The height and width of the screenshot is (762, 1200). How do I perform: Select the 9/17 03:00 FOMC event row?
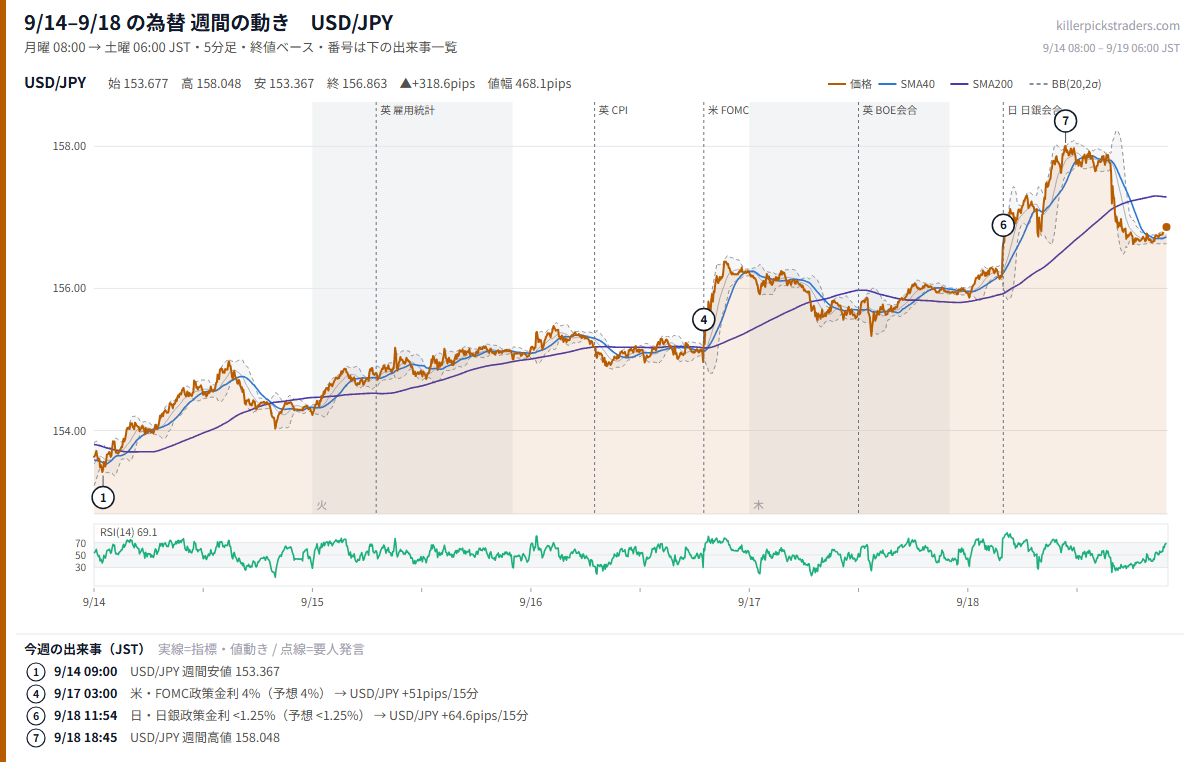click(x=253, y=694)
